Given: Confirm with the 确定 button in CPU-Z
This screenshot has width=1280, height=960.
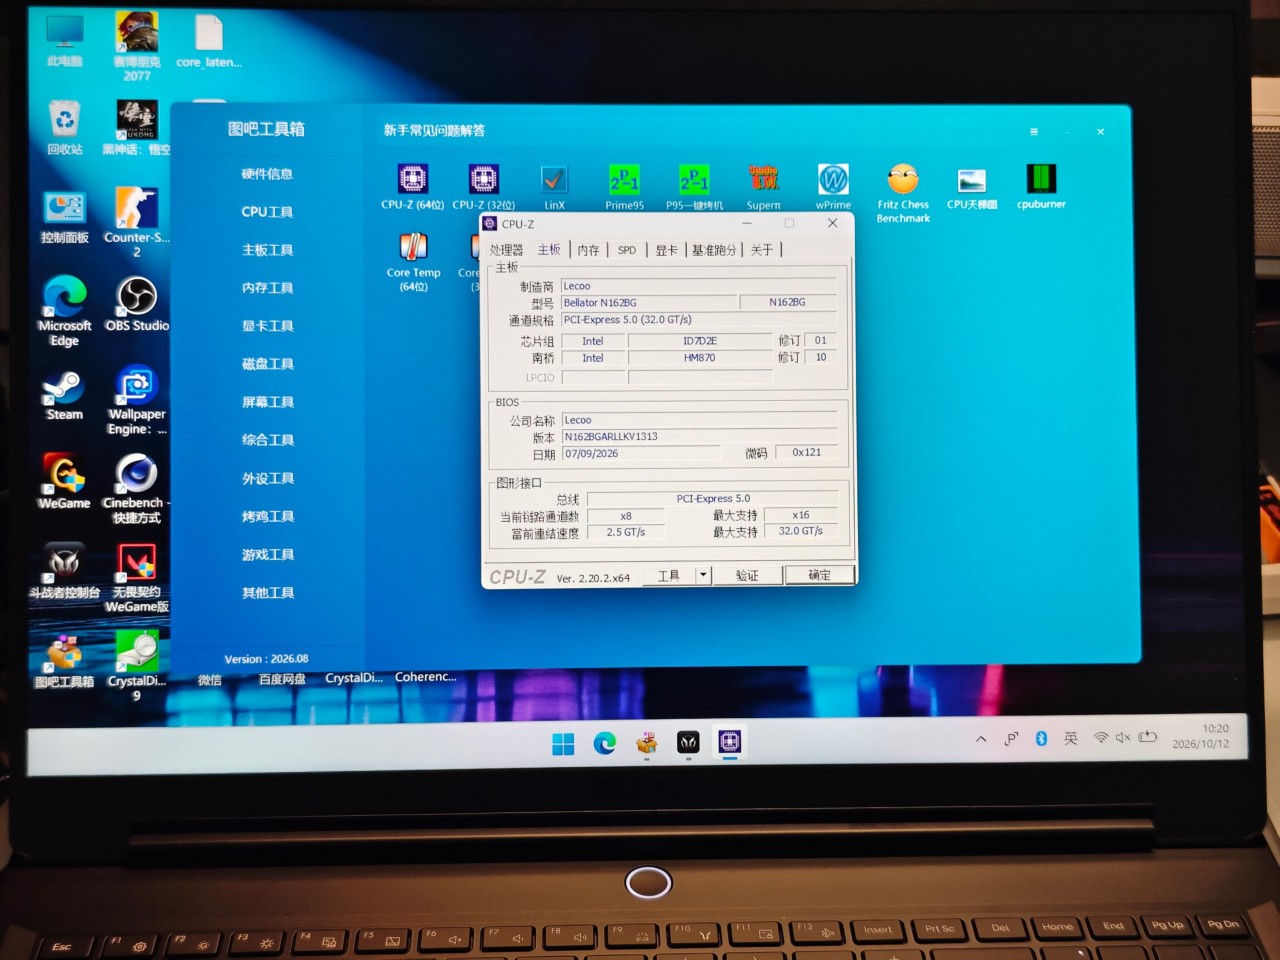Looking at the screenshot, I should pos(819,574).
